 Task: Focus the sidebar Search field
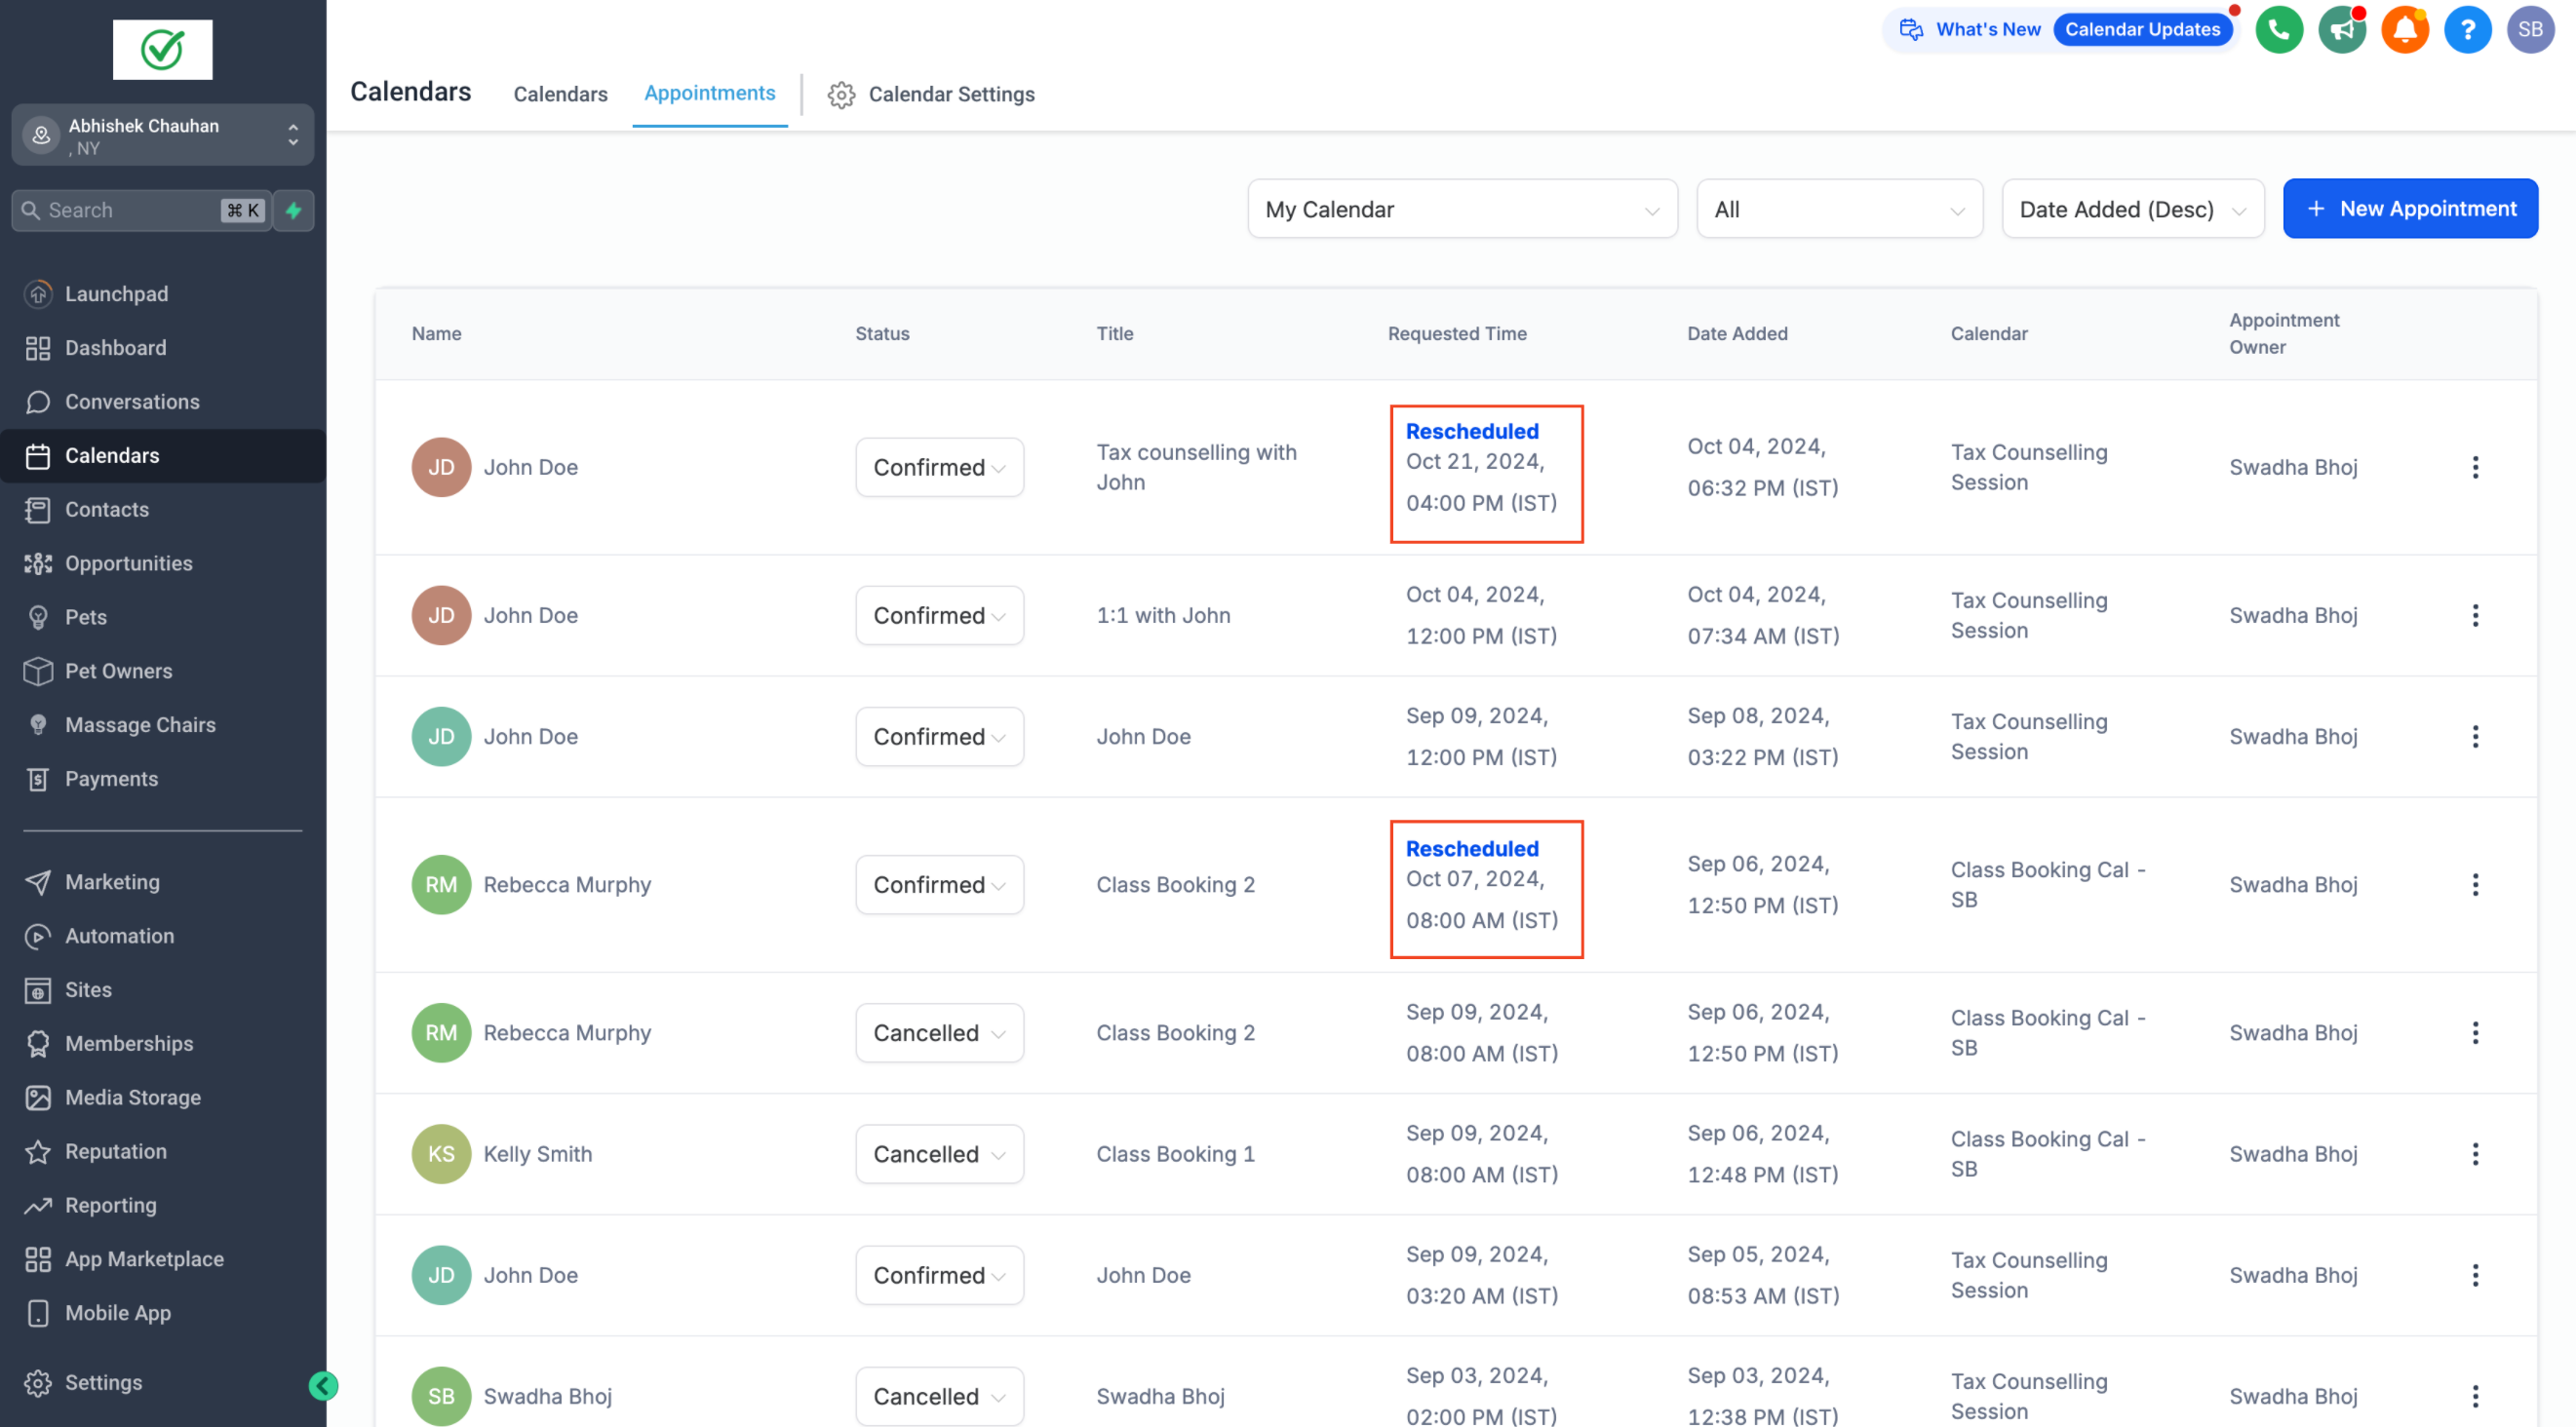coord(141,210)
